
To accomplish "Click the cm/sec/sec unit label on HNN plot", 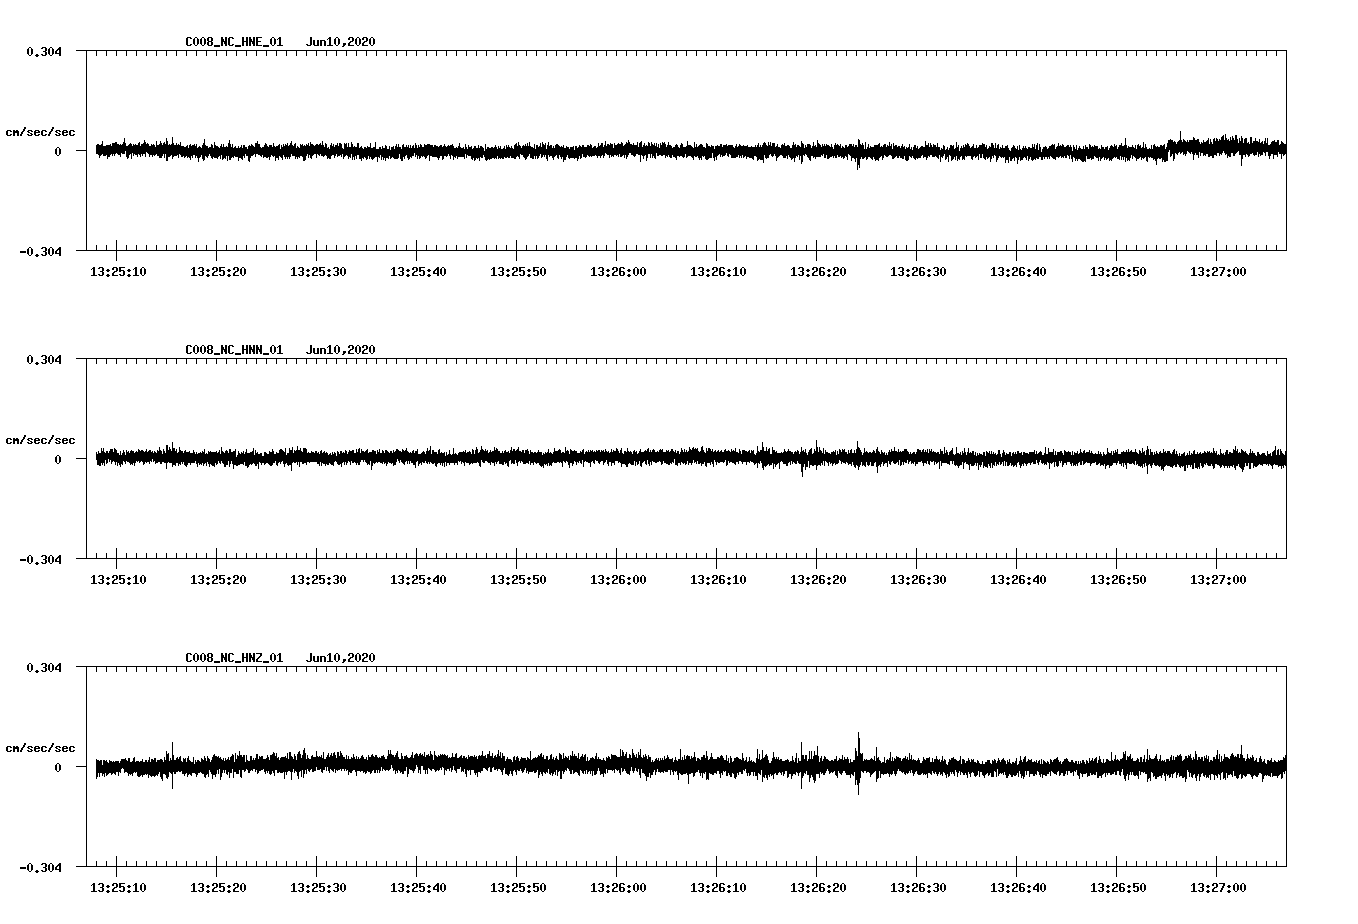I will click(x=41, y=440).
